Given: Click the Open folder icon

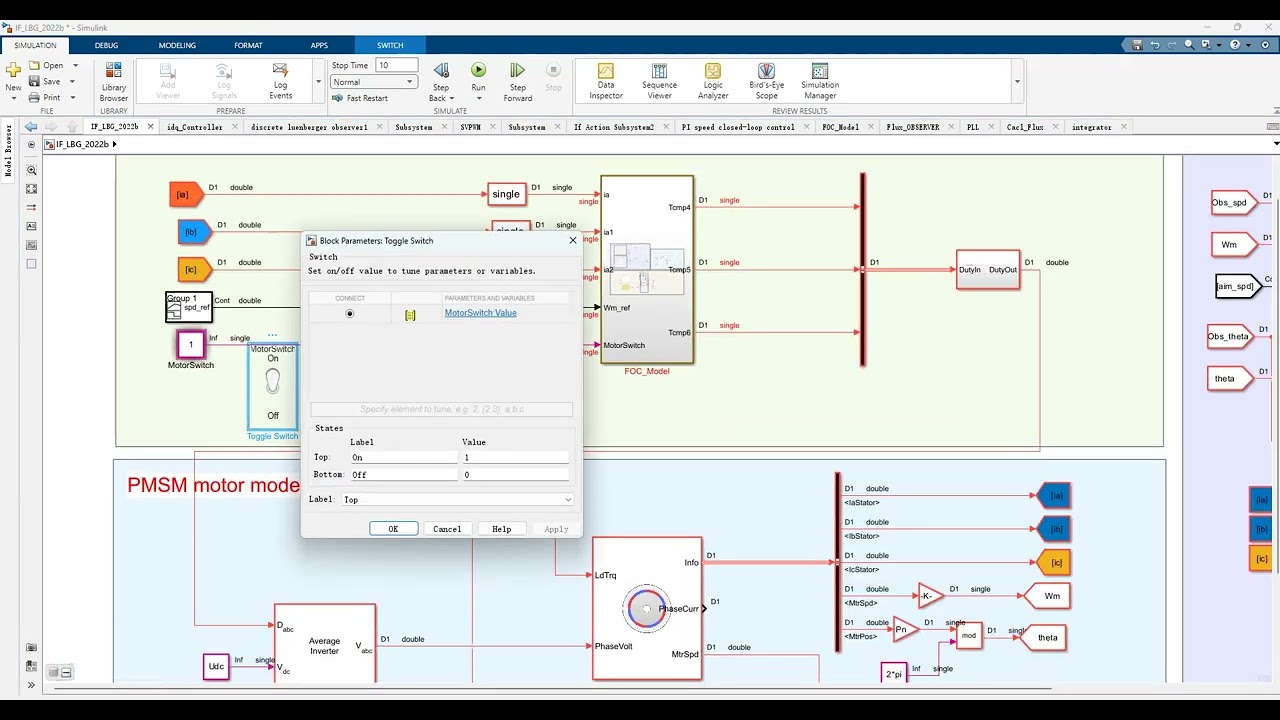Looking at the screenshot, I should tap(34, 65).
